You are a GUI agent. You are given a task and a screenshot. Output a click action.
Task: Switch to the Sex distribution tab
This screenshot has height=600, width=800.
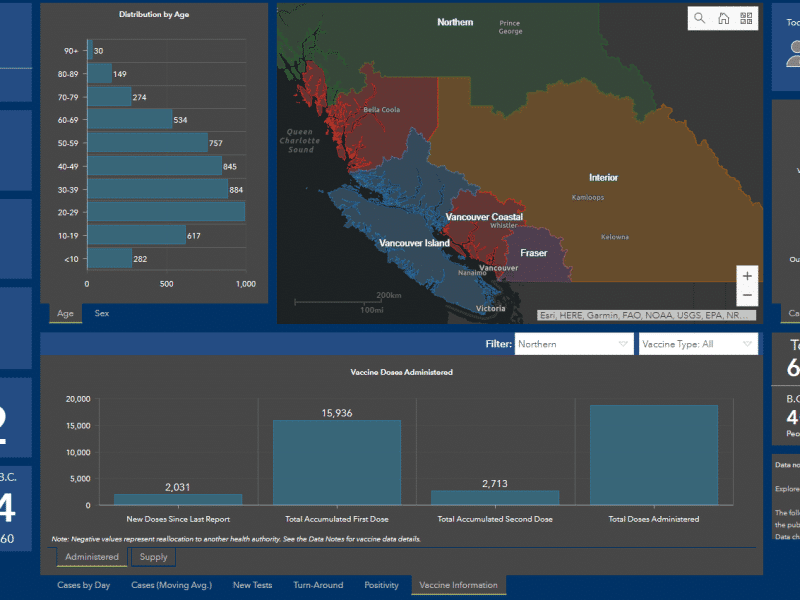pyautogui.click(x=102, y=313)
